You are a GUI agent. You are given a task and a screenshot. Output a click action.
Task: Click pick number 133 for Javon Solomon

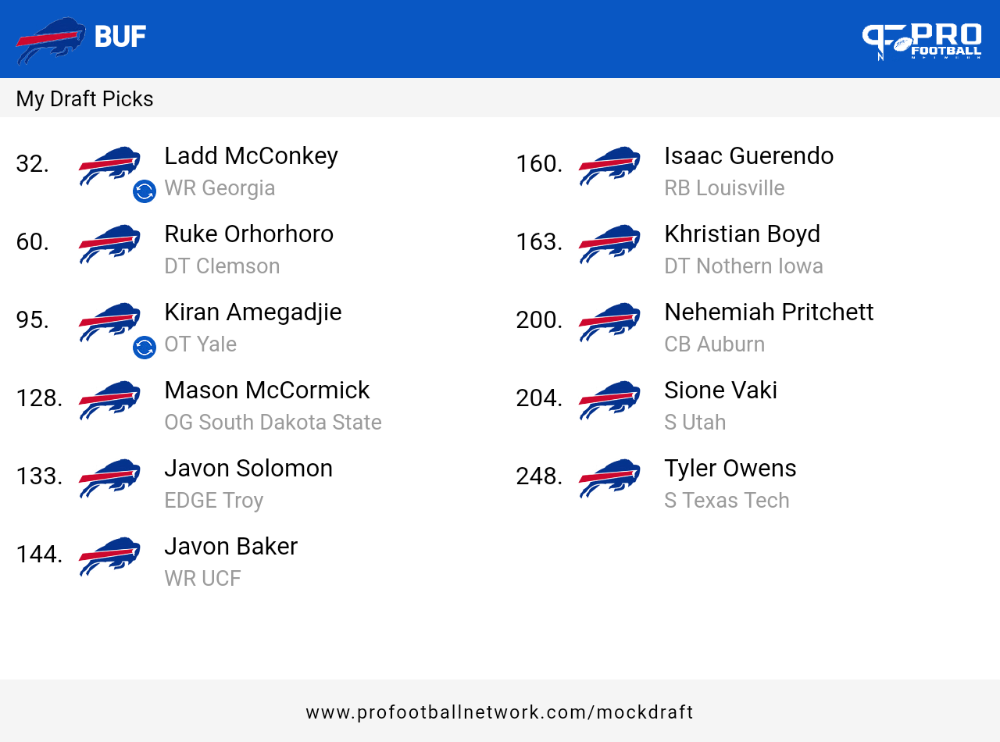40,476
